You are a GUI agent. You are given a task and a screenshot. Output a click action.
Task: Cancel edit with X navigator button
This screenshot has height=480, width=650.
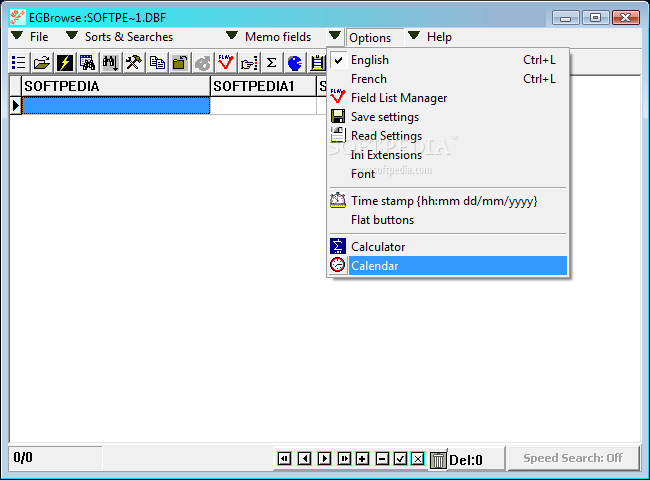coord(418,458)
